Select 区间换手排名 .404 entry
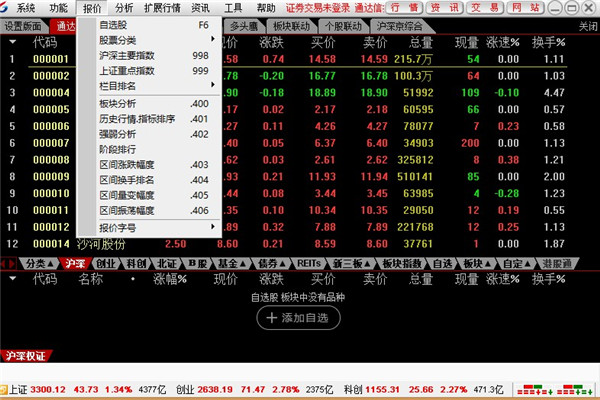This screenshot has height=400, width=600. pyautogui.click(x=157, y=180)
